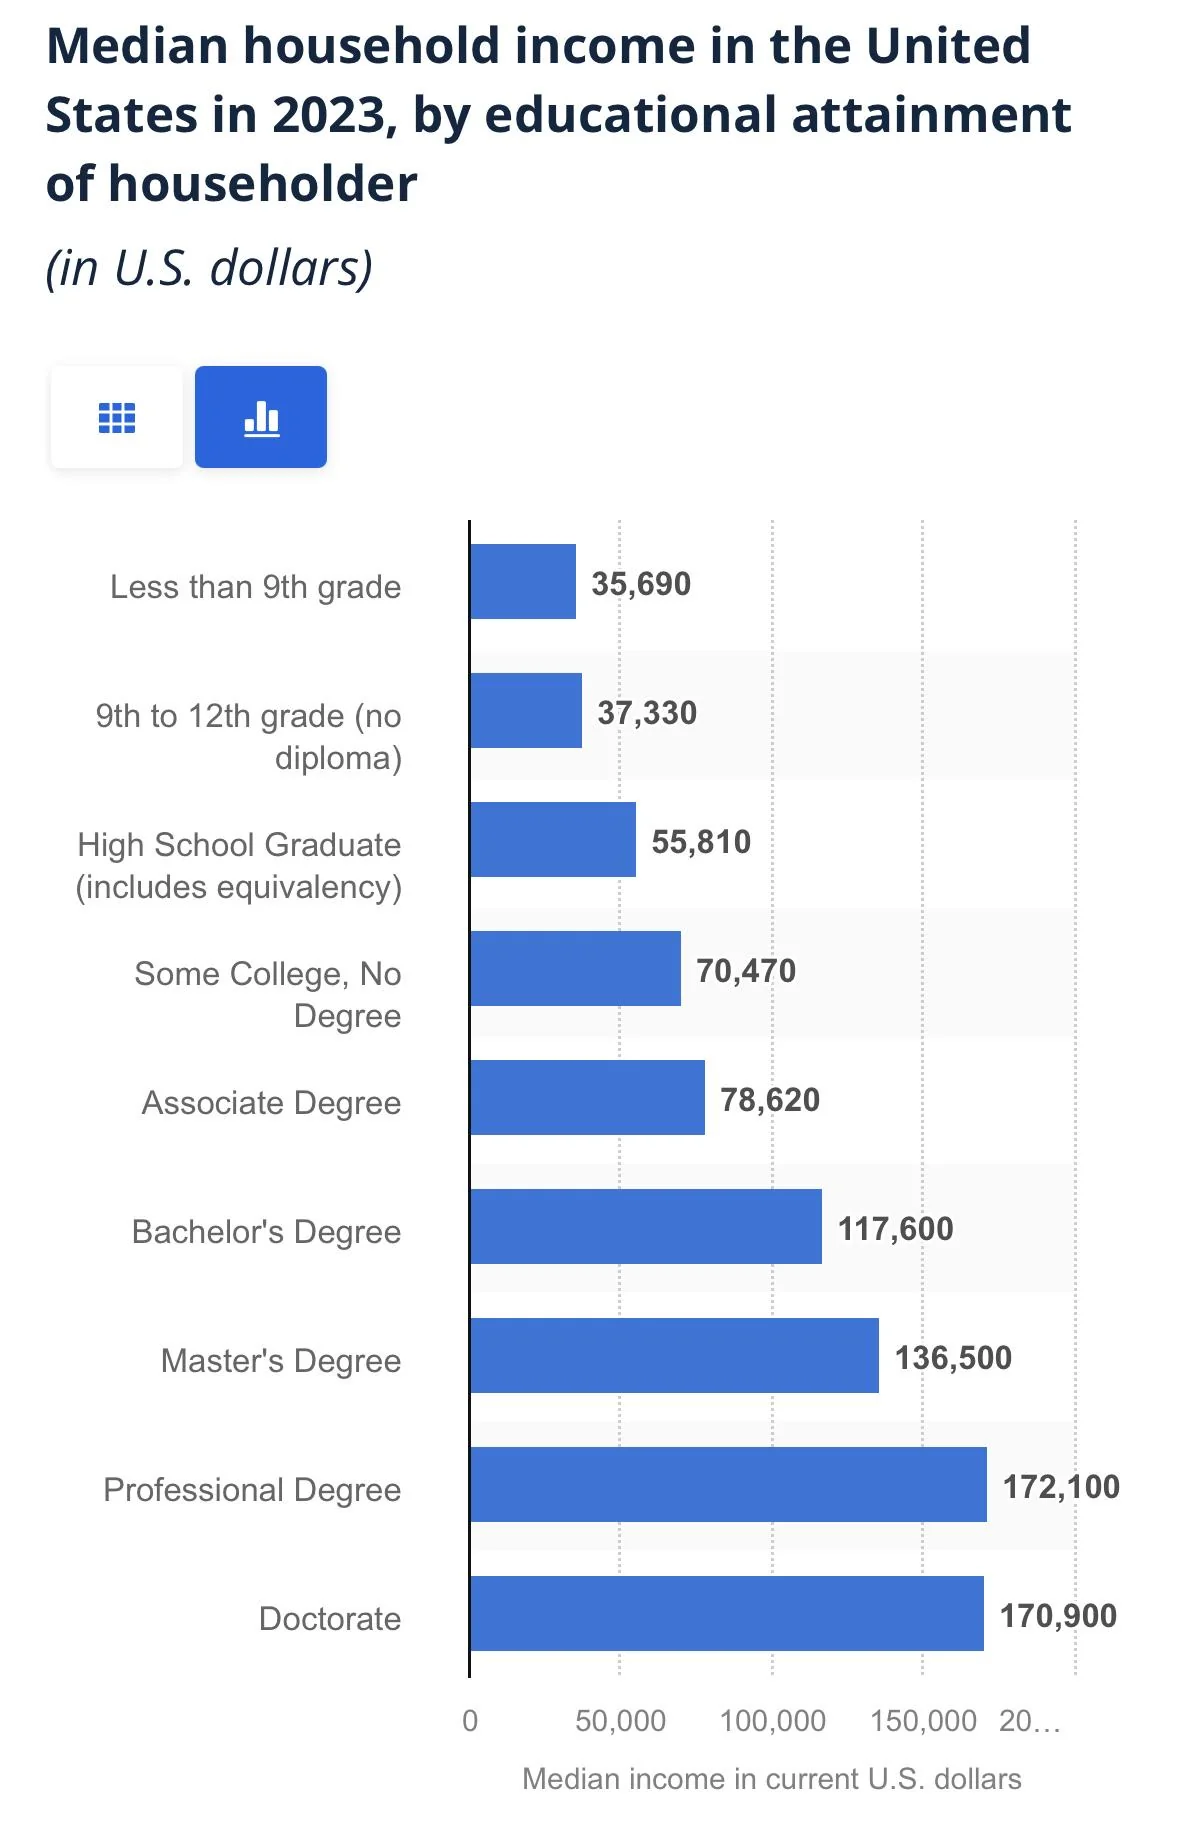
Task: Select the bar chart view icon
Action: click(261, 417)
